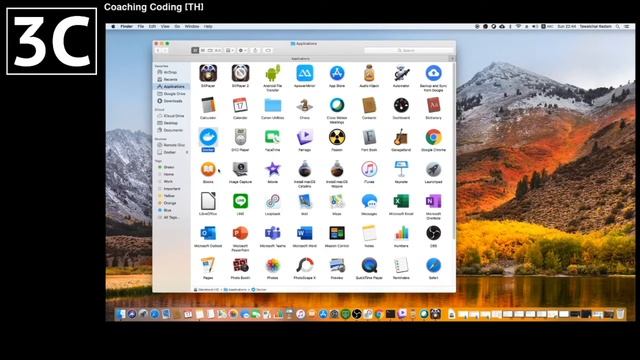Open the Numbers app
The width and height of the screenshot is (640, 360).
[401, 233]
